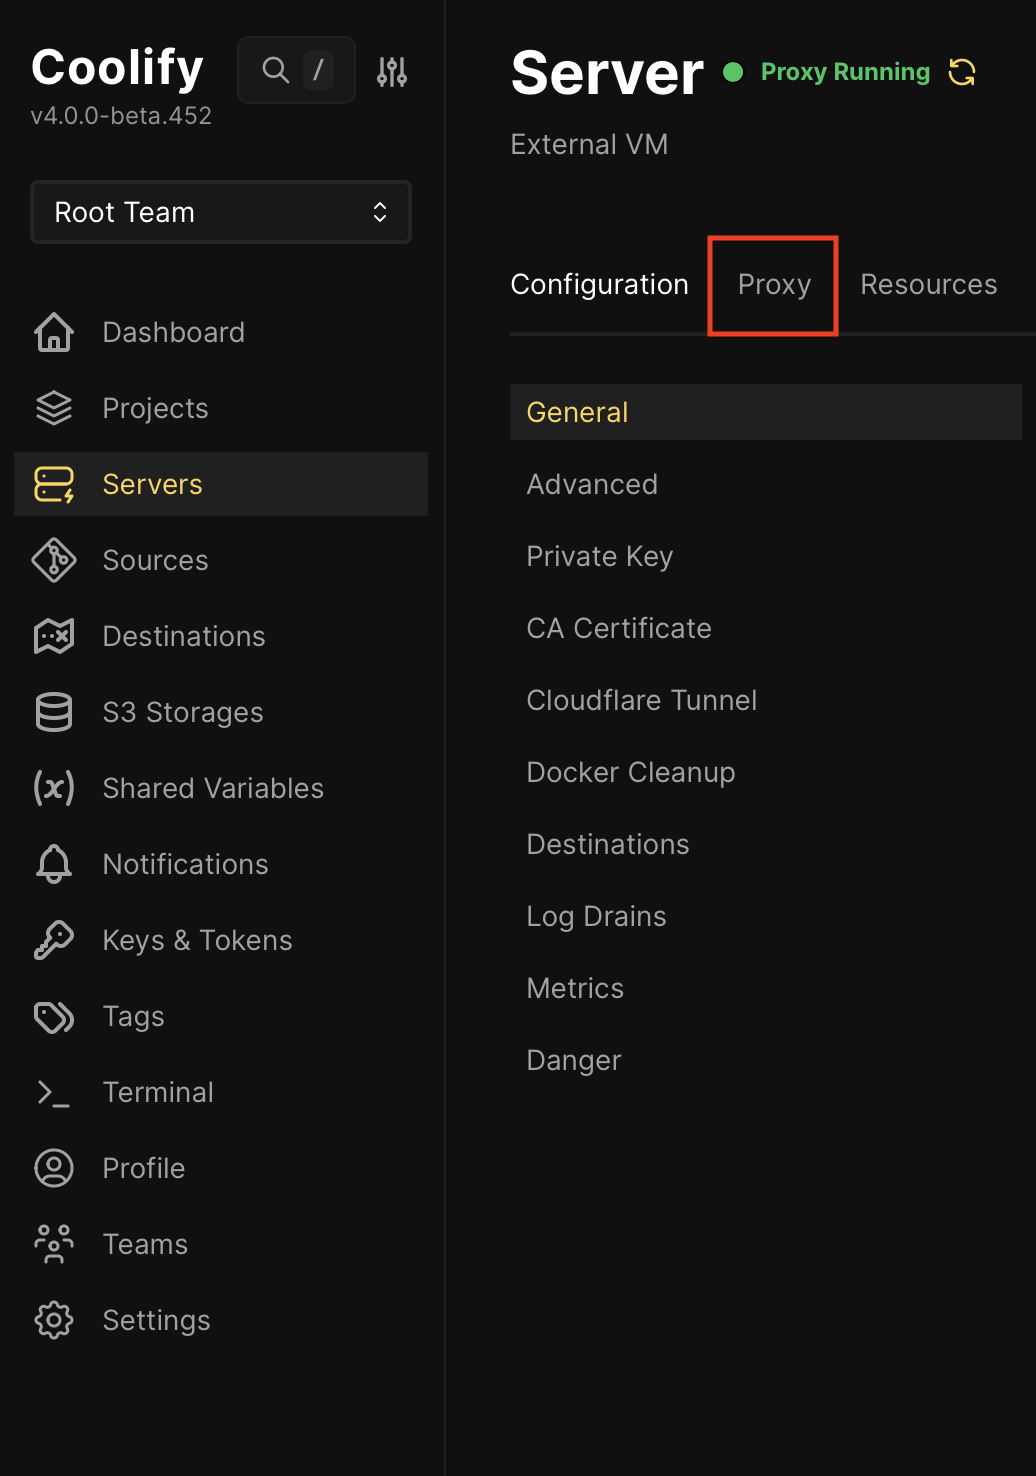The height and width of the screenshot is (1476, 1036).
Task: Open Sources via its sidebar icon
Action: point(52,560)
